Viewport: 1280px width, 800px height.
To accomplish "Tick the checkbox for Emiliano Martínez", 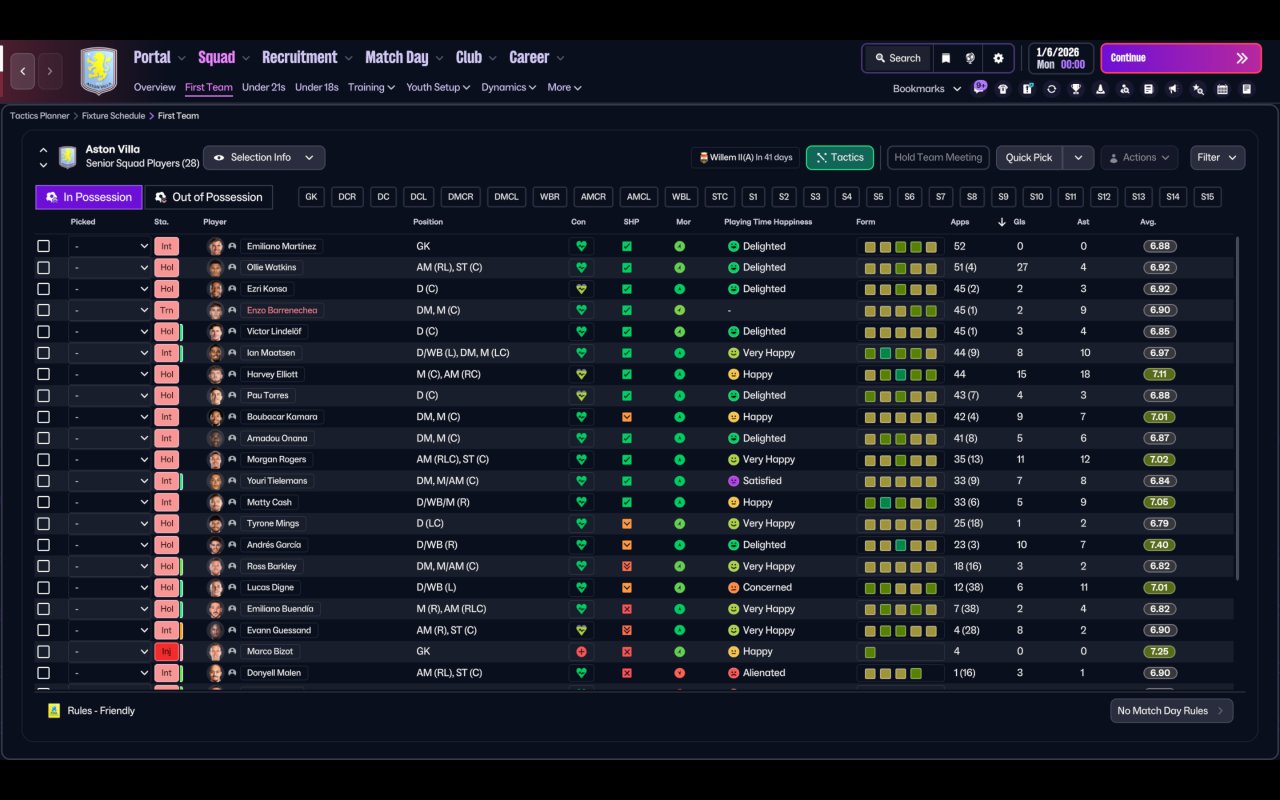I will (43, 246).
